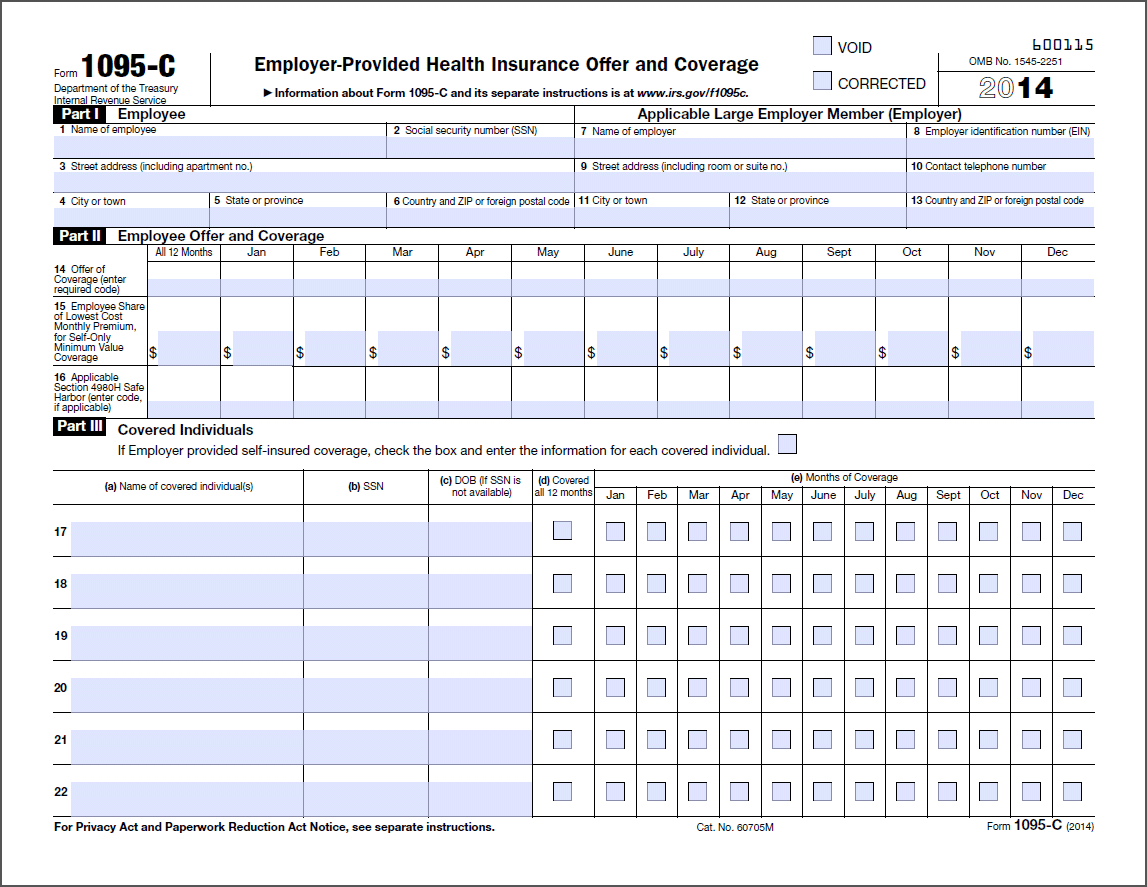This screenshot has height=887, width=1147.
Task: Check 'Covered all 12 months' for row 17
Action: pos(562,531)
